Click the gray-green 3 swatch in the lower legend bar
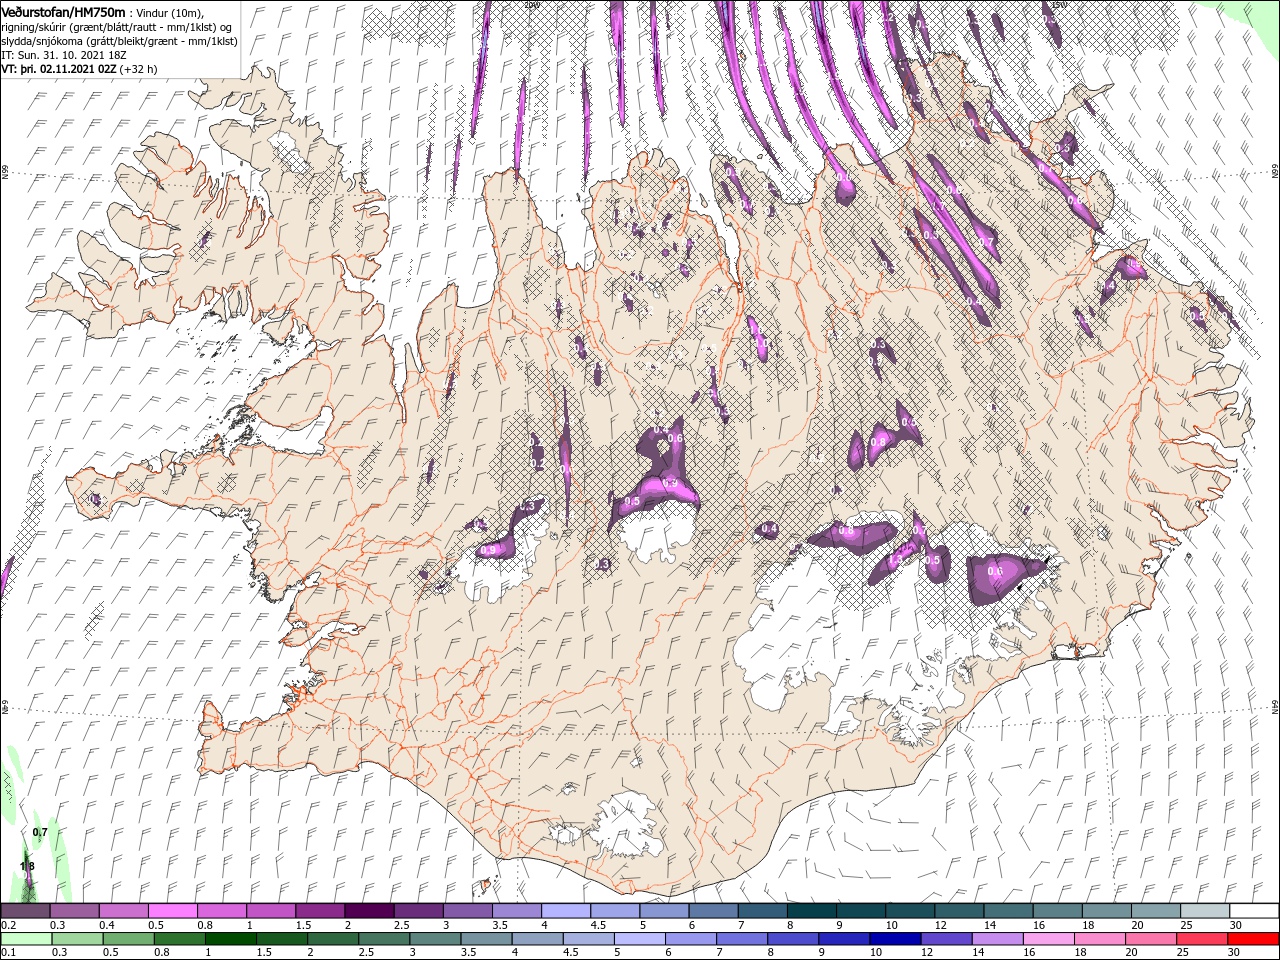The width and height of the screenshot is (1280, 960). [435, 939]
